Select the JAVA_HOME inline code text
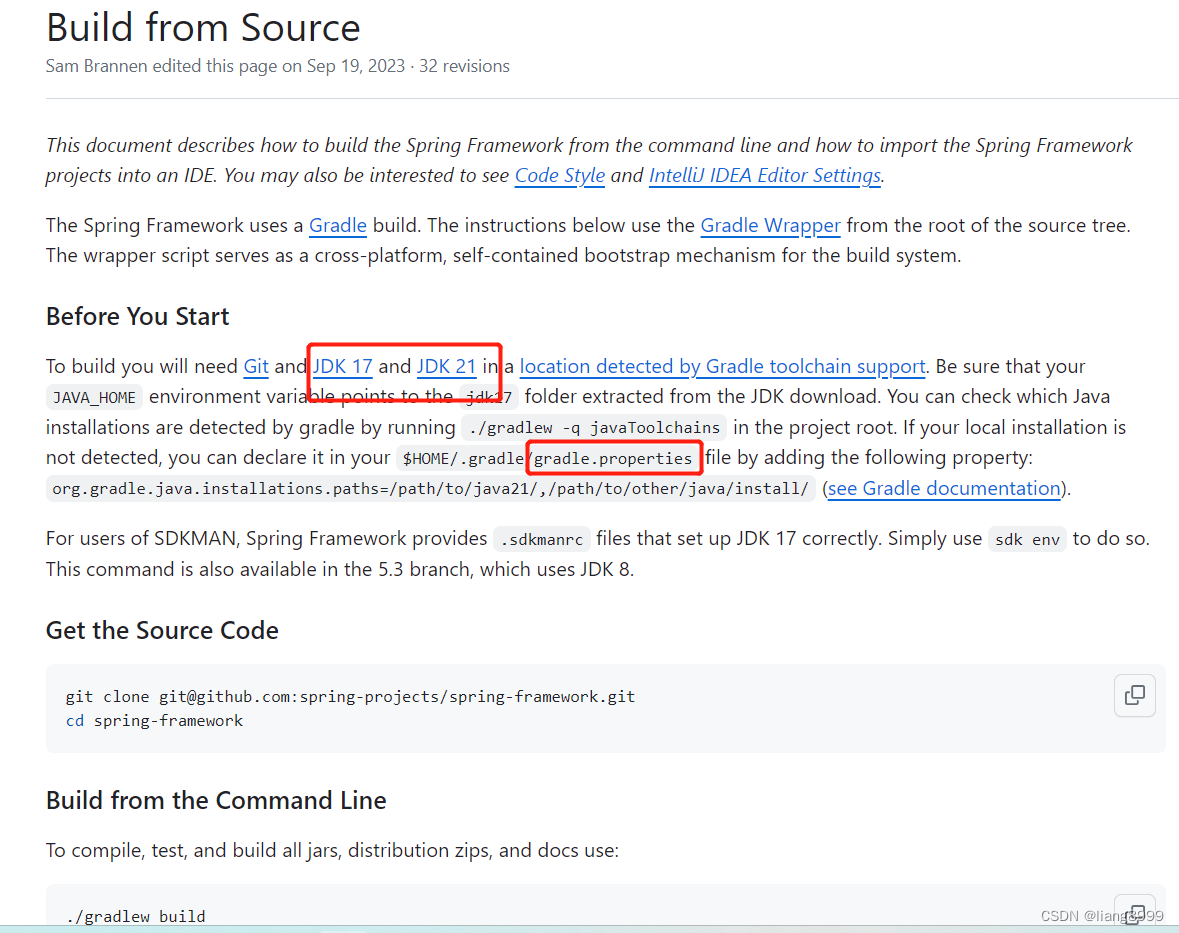 pos(93,397)
